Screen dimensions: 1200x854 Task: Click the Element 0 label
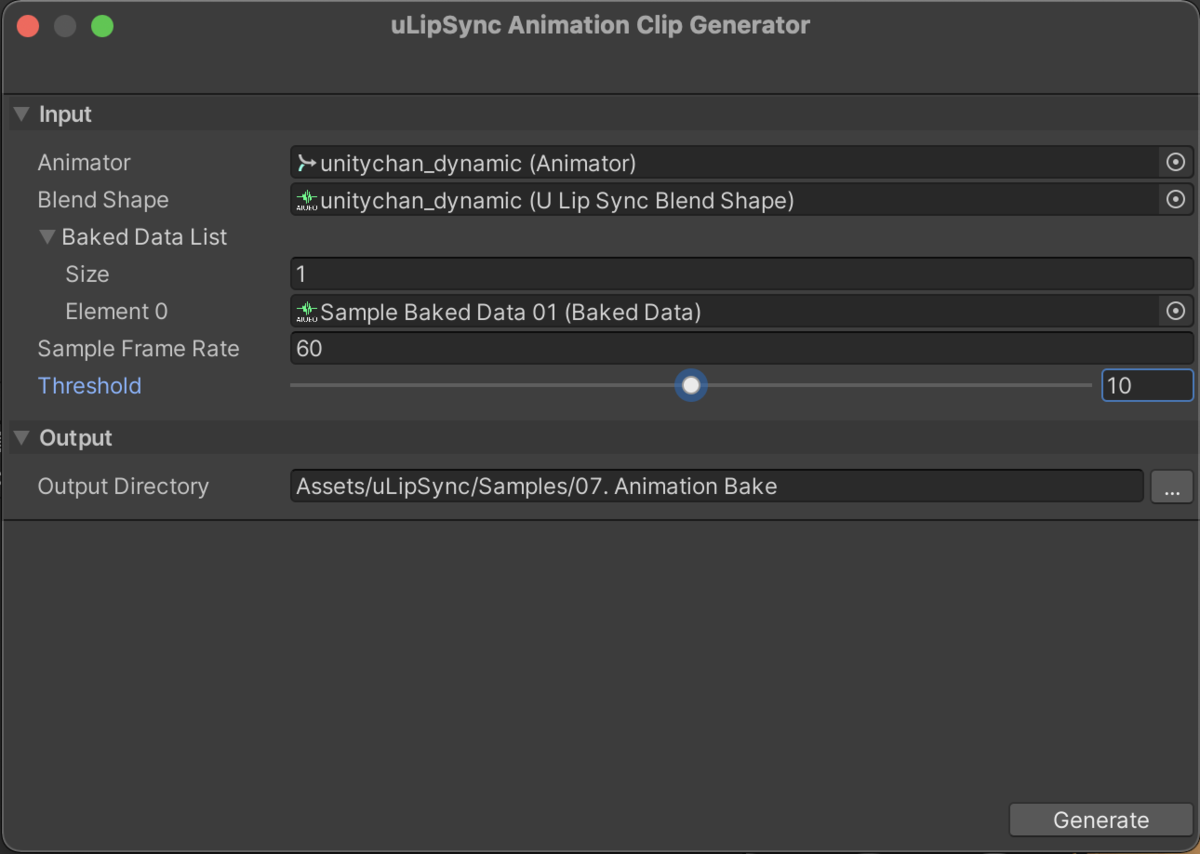point(116,312)
